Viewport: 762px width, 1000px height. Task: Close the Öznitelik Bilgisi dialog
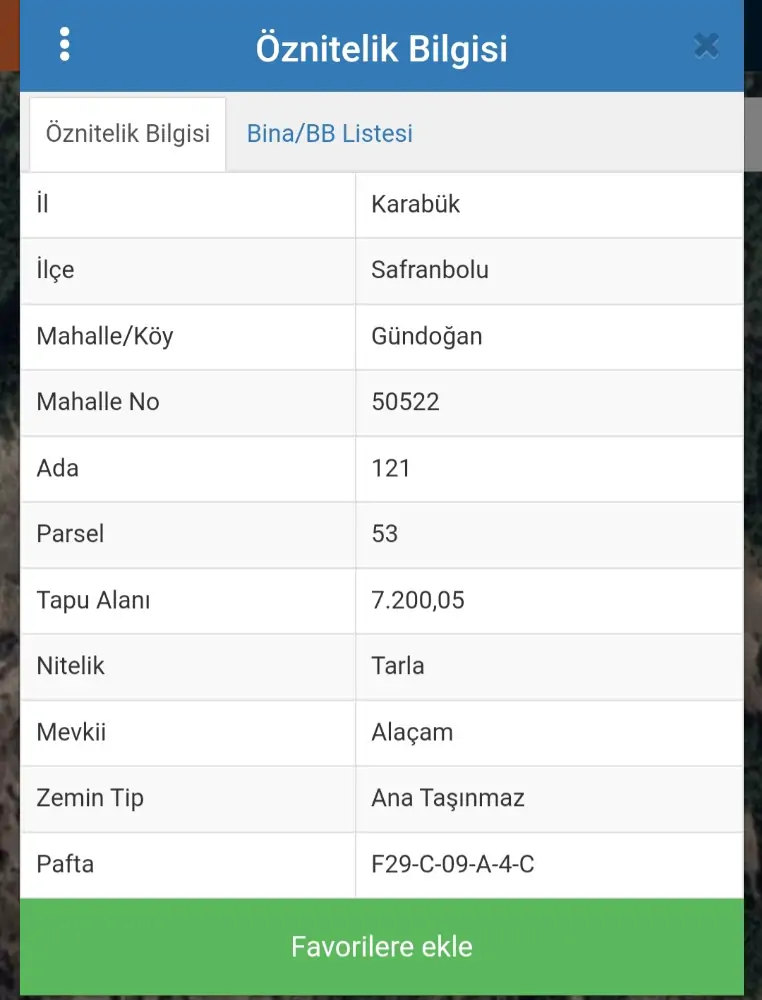tap(706, 46)
